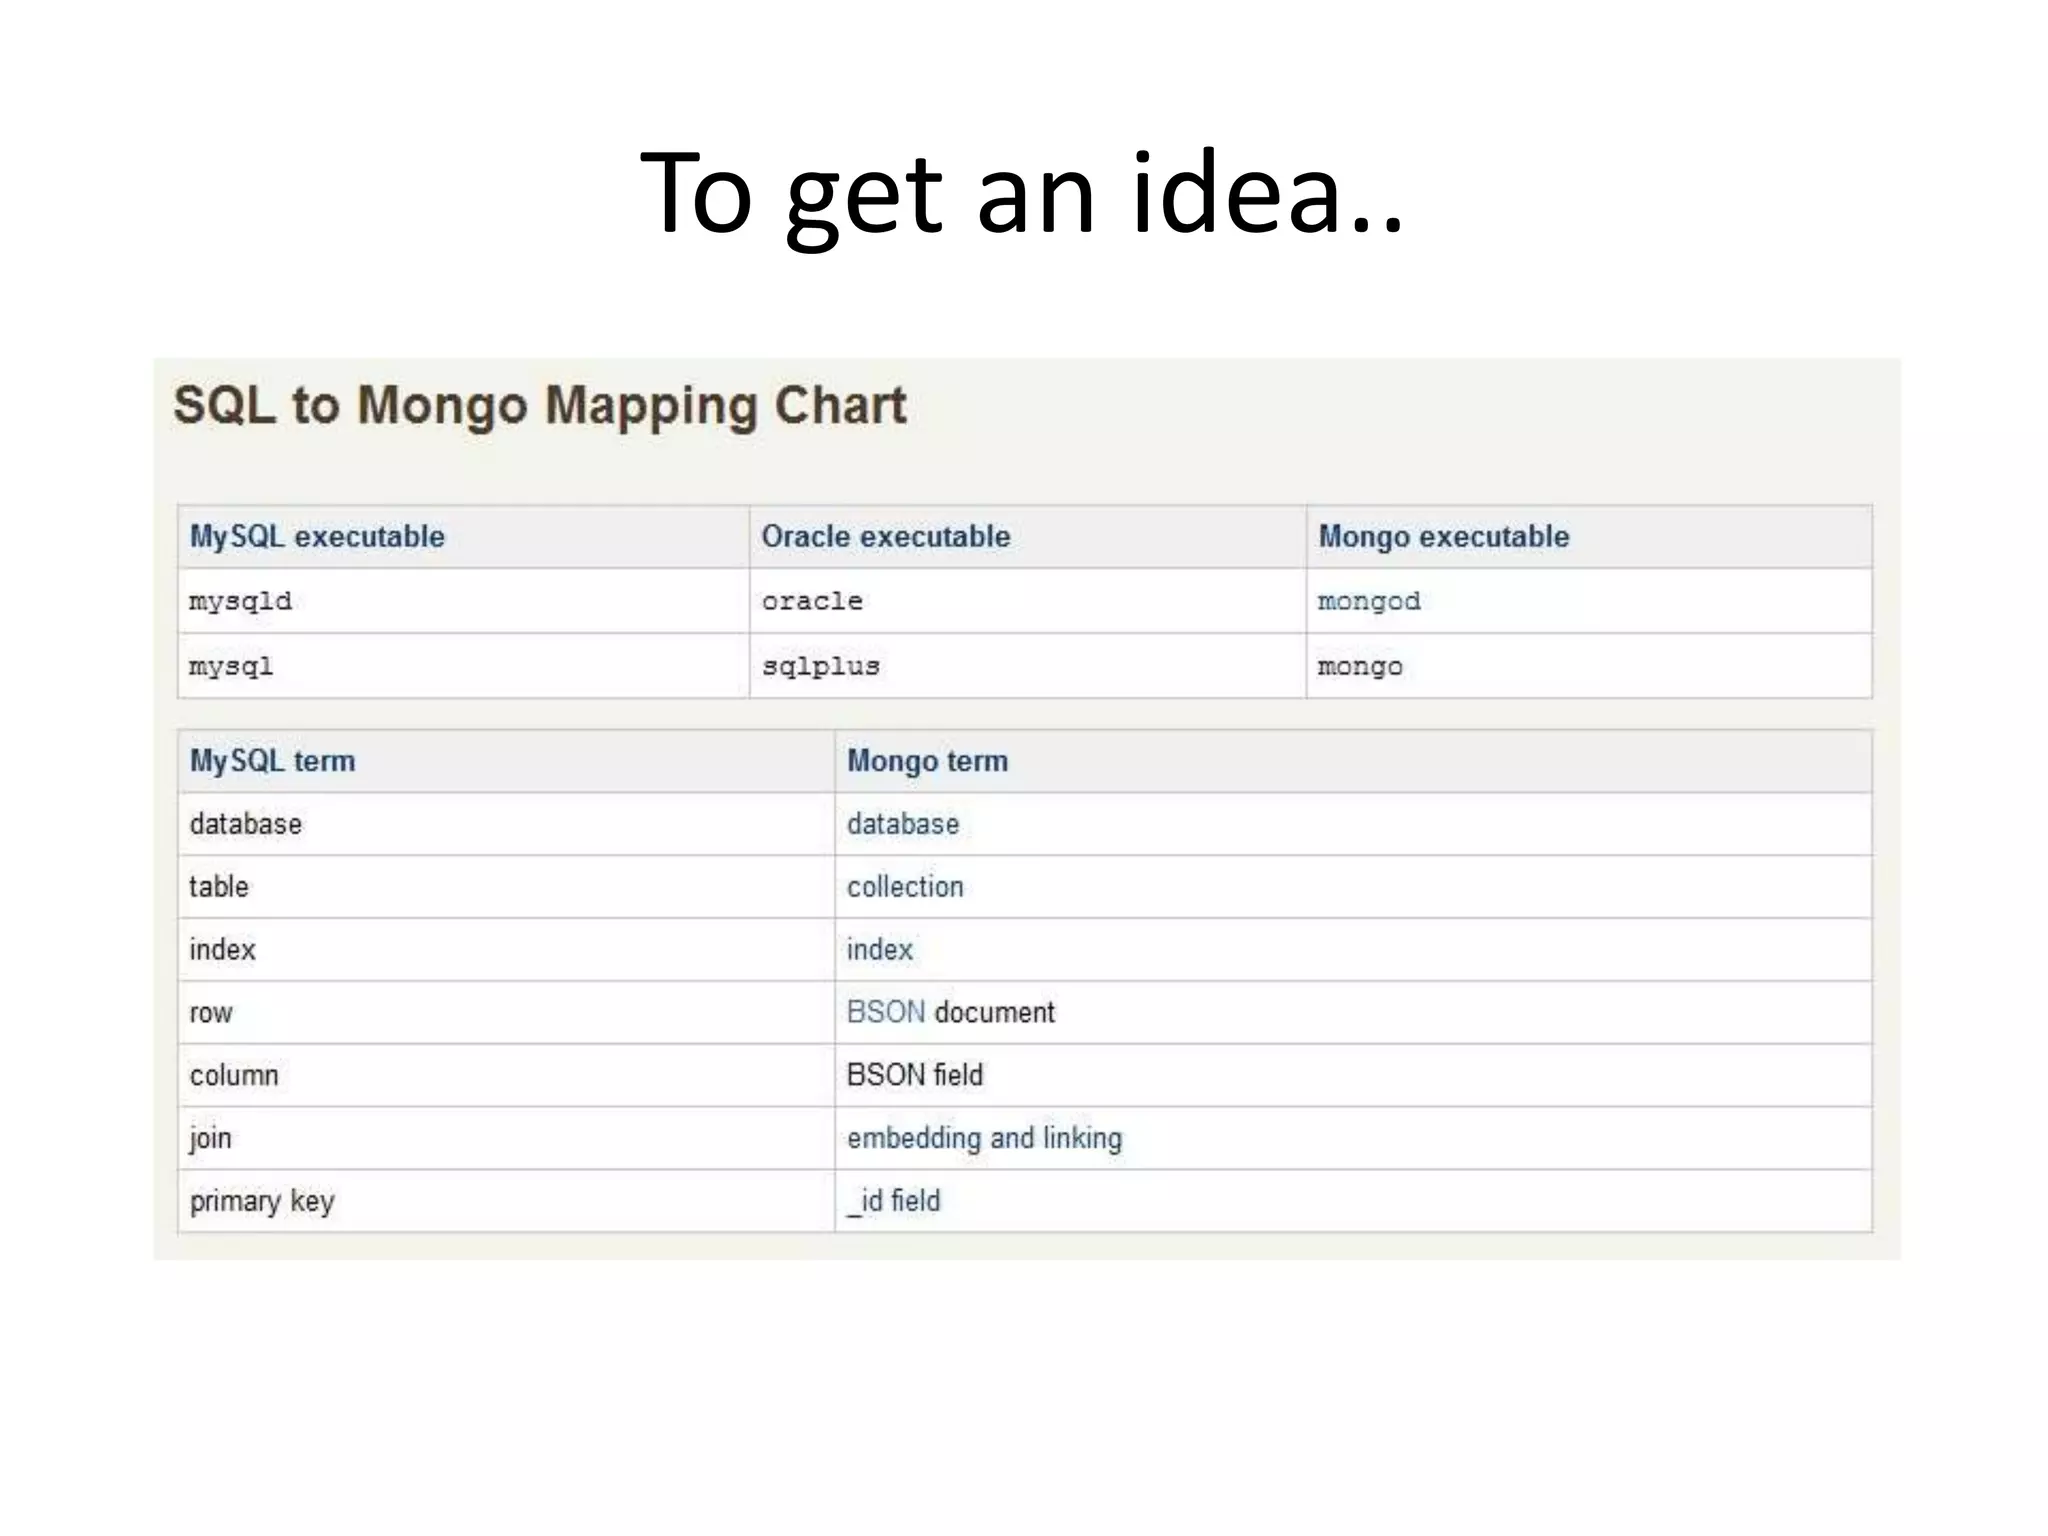Click the Mongo term column header

pyautogui.click(x=927, y=761)
